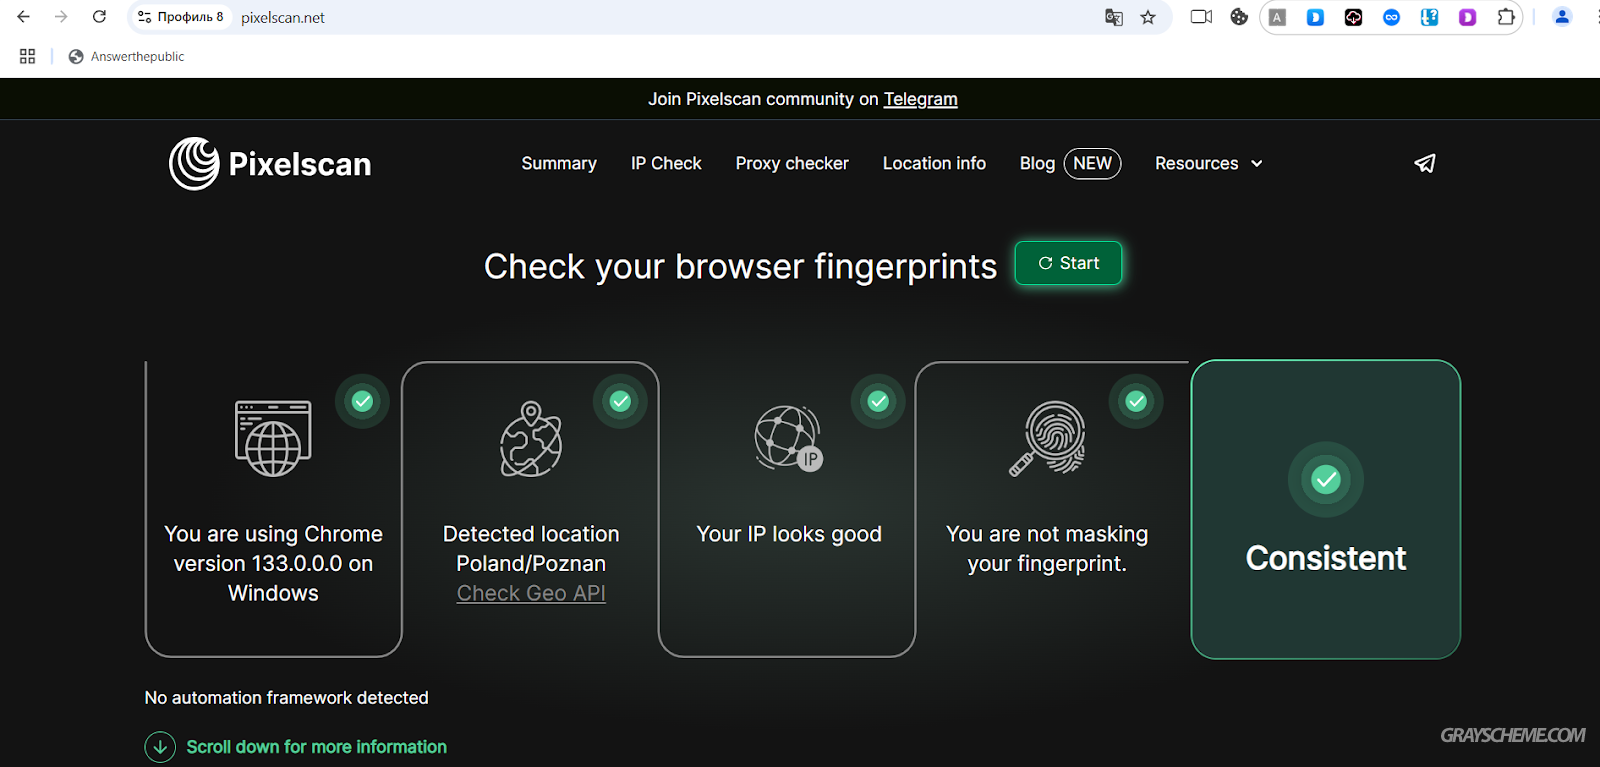
Task: Open the blue puzzle-like extension icon
Action: coord(1429,17)
